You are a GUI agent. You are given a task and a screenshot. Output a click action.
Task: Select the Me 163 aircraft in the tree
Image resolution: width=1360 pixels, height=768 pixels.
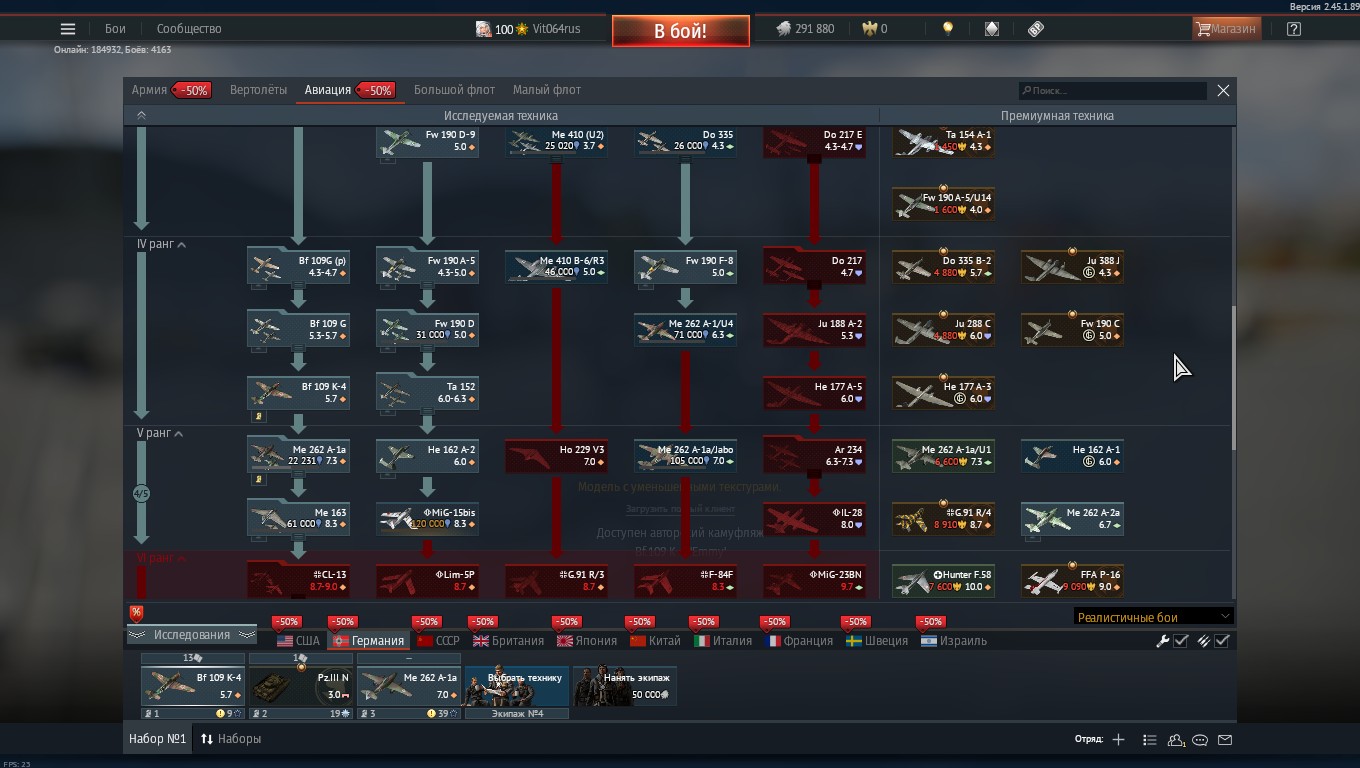(298, 518)
